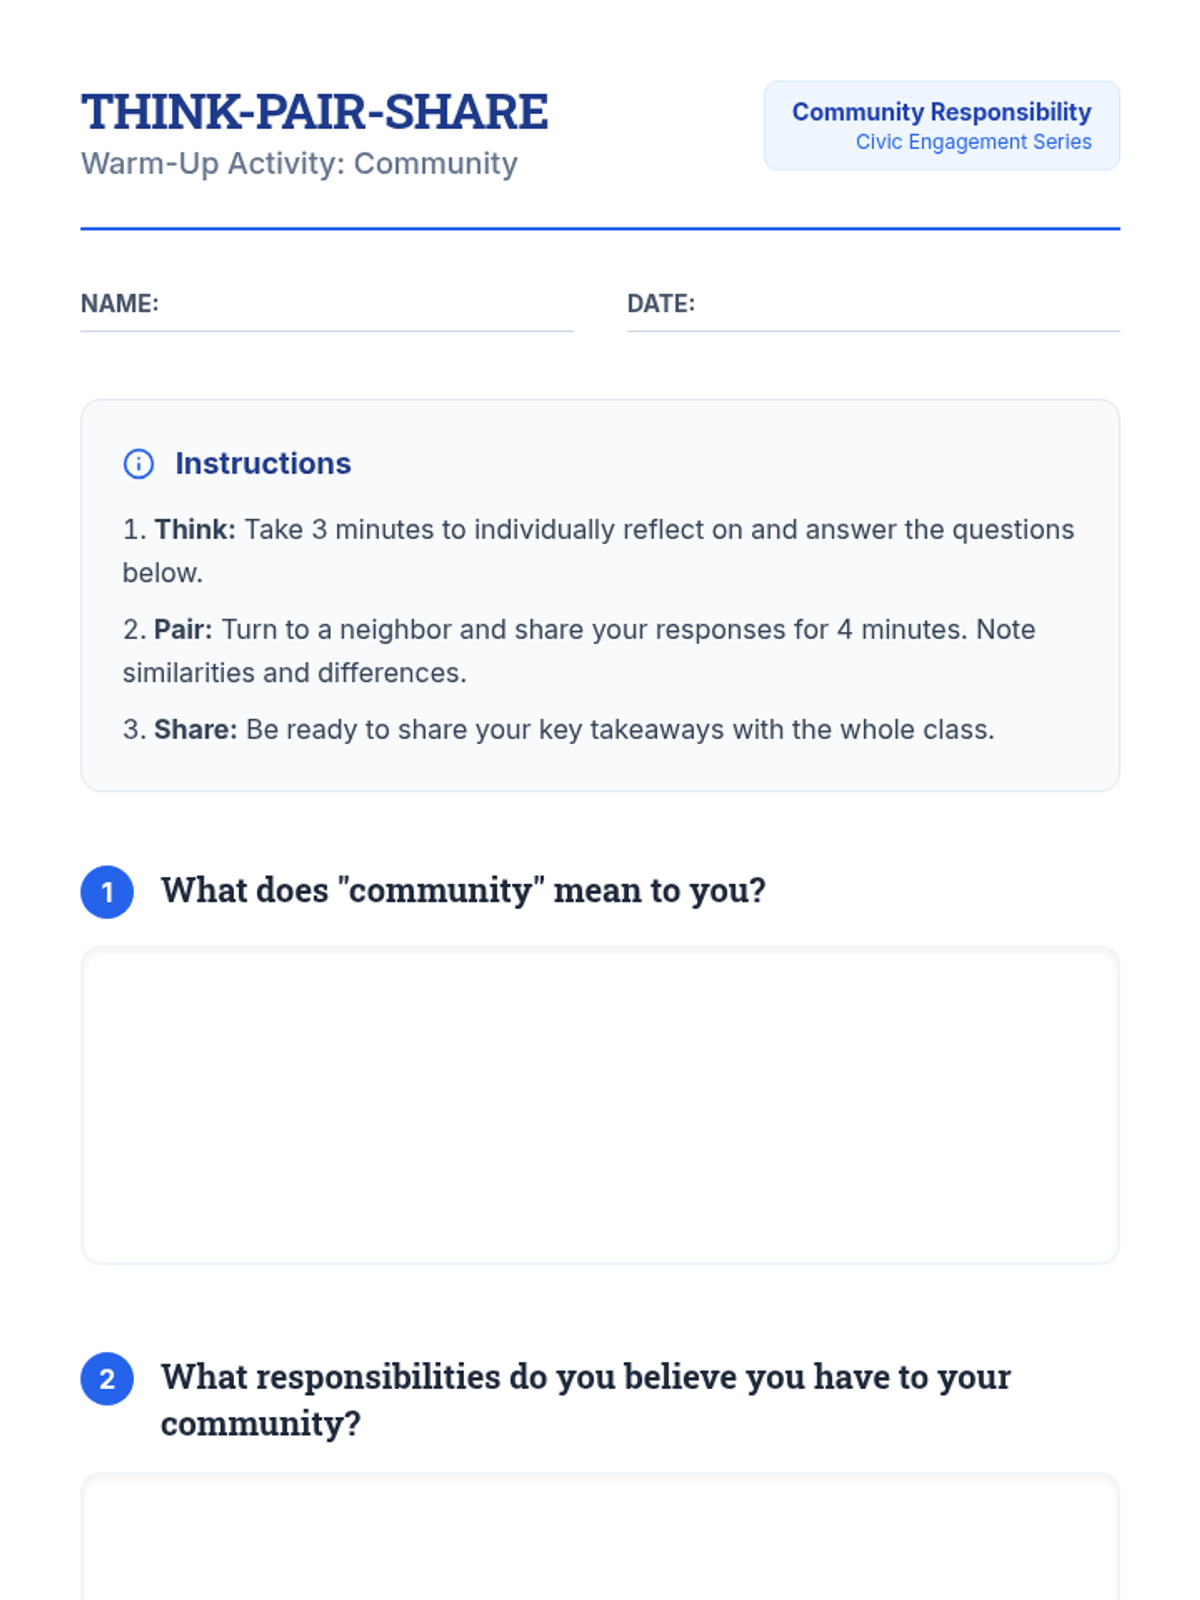Click the bold Share: step label

[x=195, y=730]
